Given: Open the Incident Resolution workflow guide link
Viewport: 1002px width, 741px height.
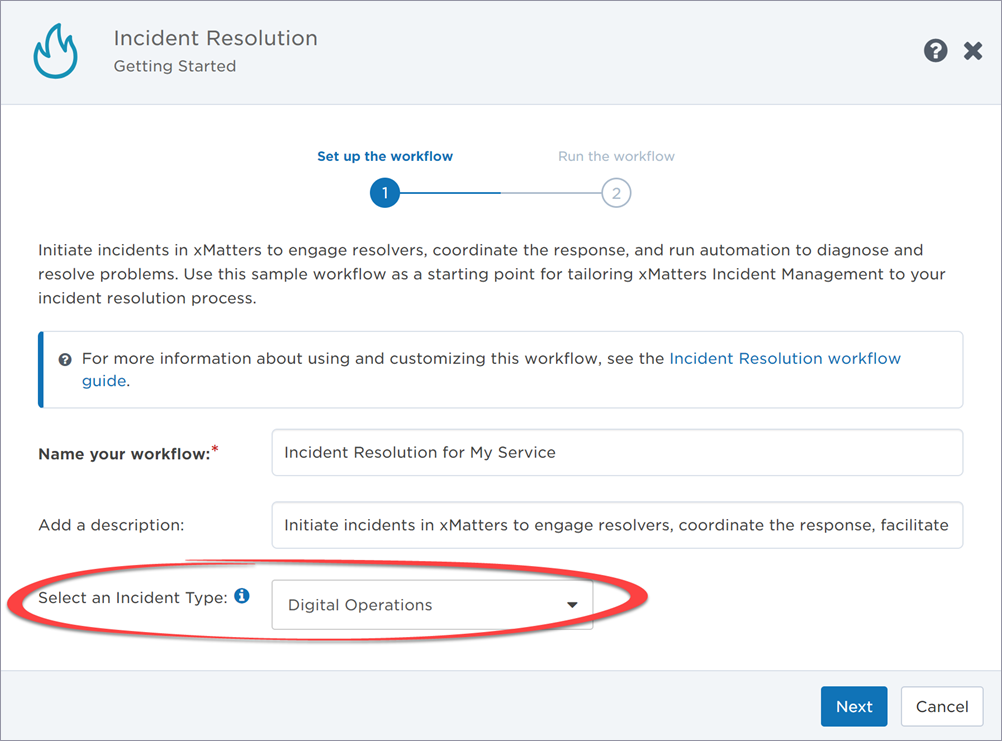Looking at the screenshot, I should pos(784,358).
